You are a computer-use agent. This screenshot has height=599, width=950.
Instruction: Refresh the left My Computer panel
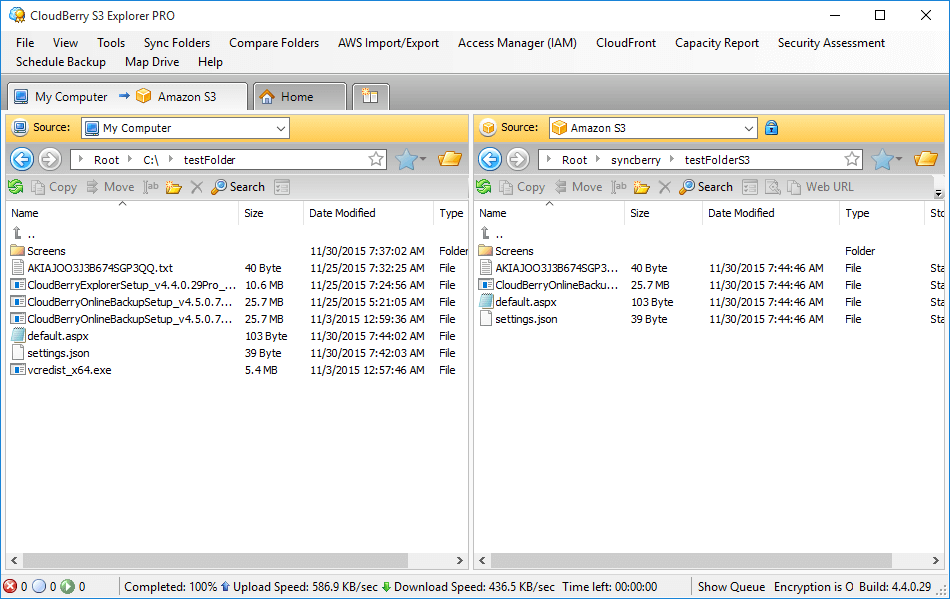pos(15,186)
